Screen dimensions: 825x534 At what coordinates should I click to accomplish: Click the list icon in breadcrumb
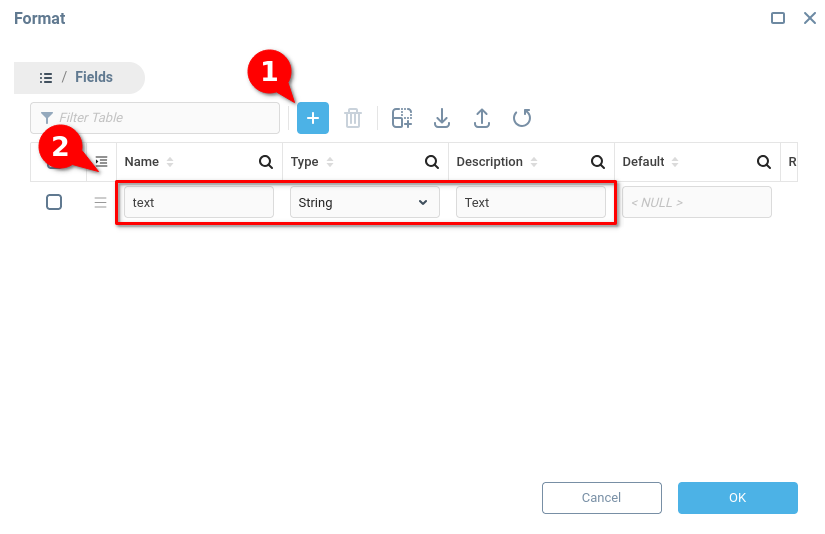pos(46,78)
